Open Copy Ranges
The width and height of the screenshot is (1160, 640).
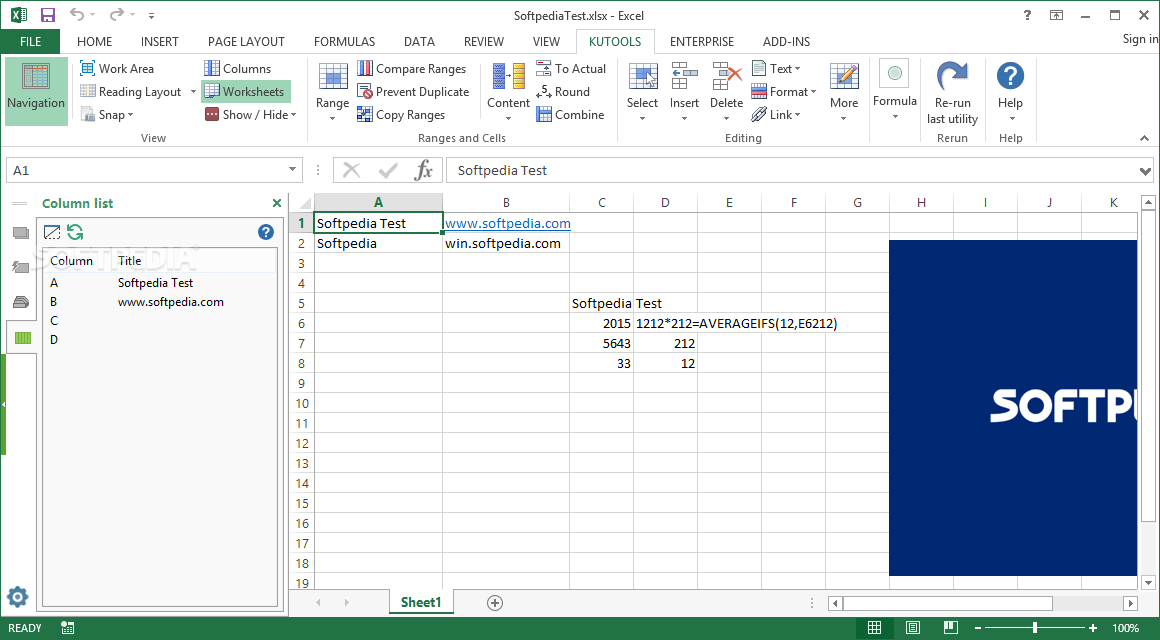(x=401, y=115)
